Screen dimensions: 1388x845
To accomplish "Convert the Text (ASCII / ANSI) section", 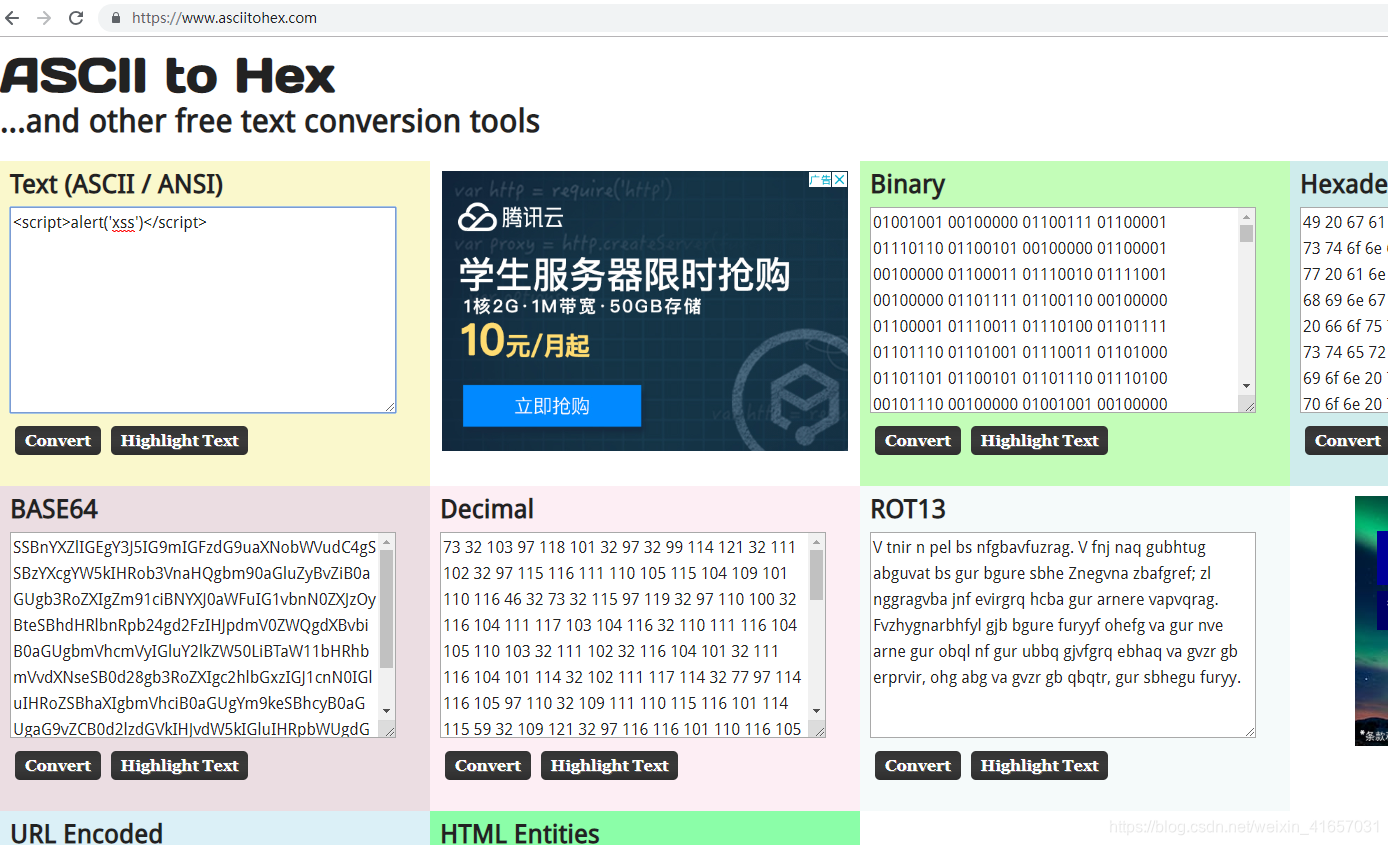I will coord(58,441).
